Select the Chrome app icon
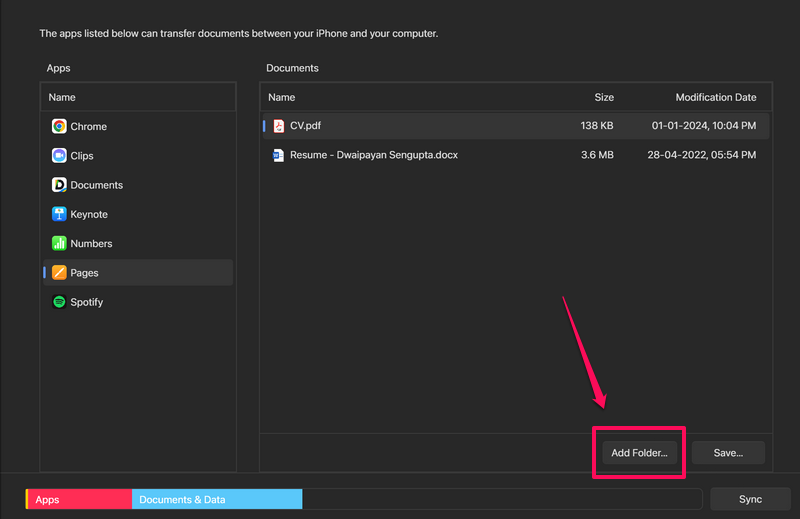Screen dimensions: 800x519 point(60,127)
